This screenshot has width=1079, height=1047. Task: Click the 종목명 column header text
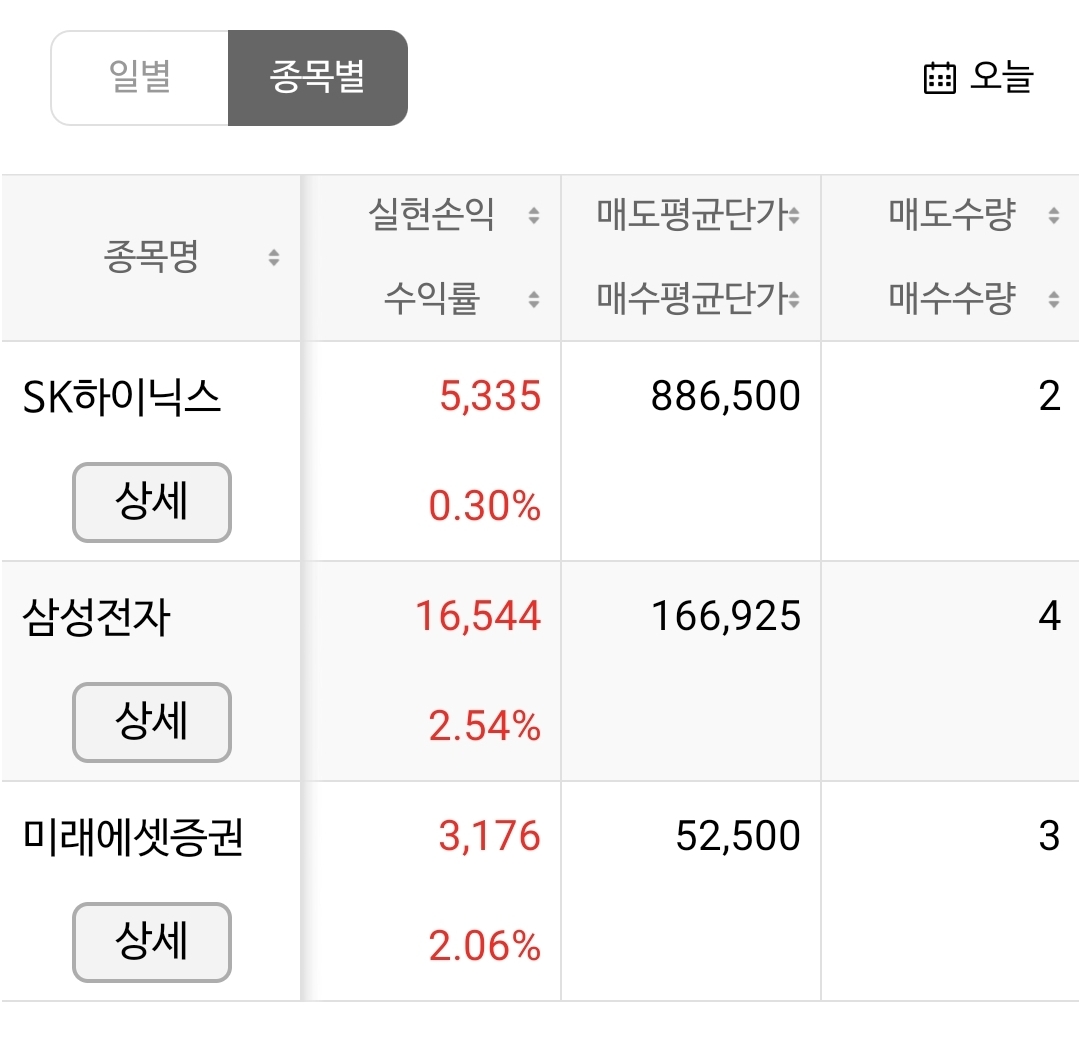pyautogui.click(x=151, y=257)
